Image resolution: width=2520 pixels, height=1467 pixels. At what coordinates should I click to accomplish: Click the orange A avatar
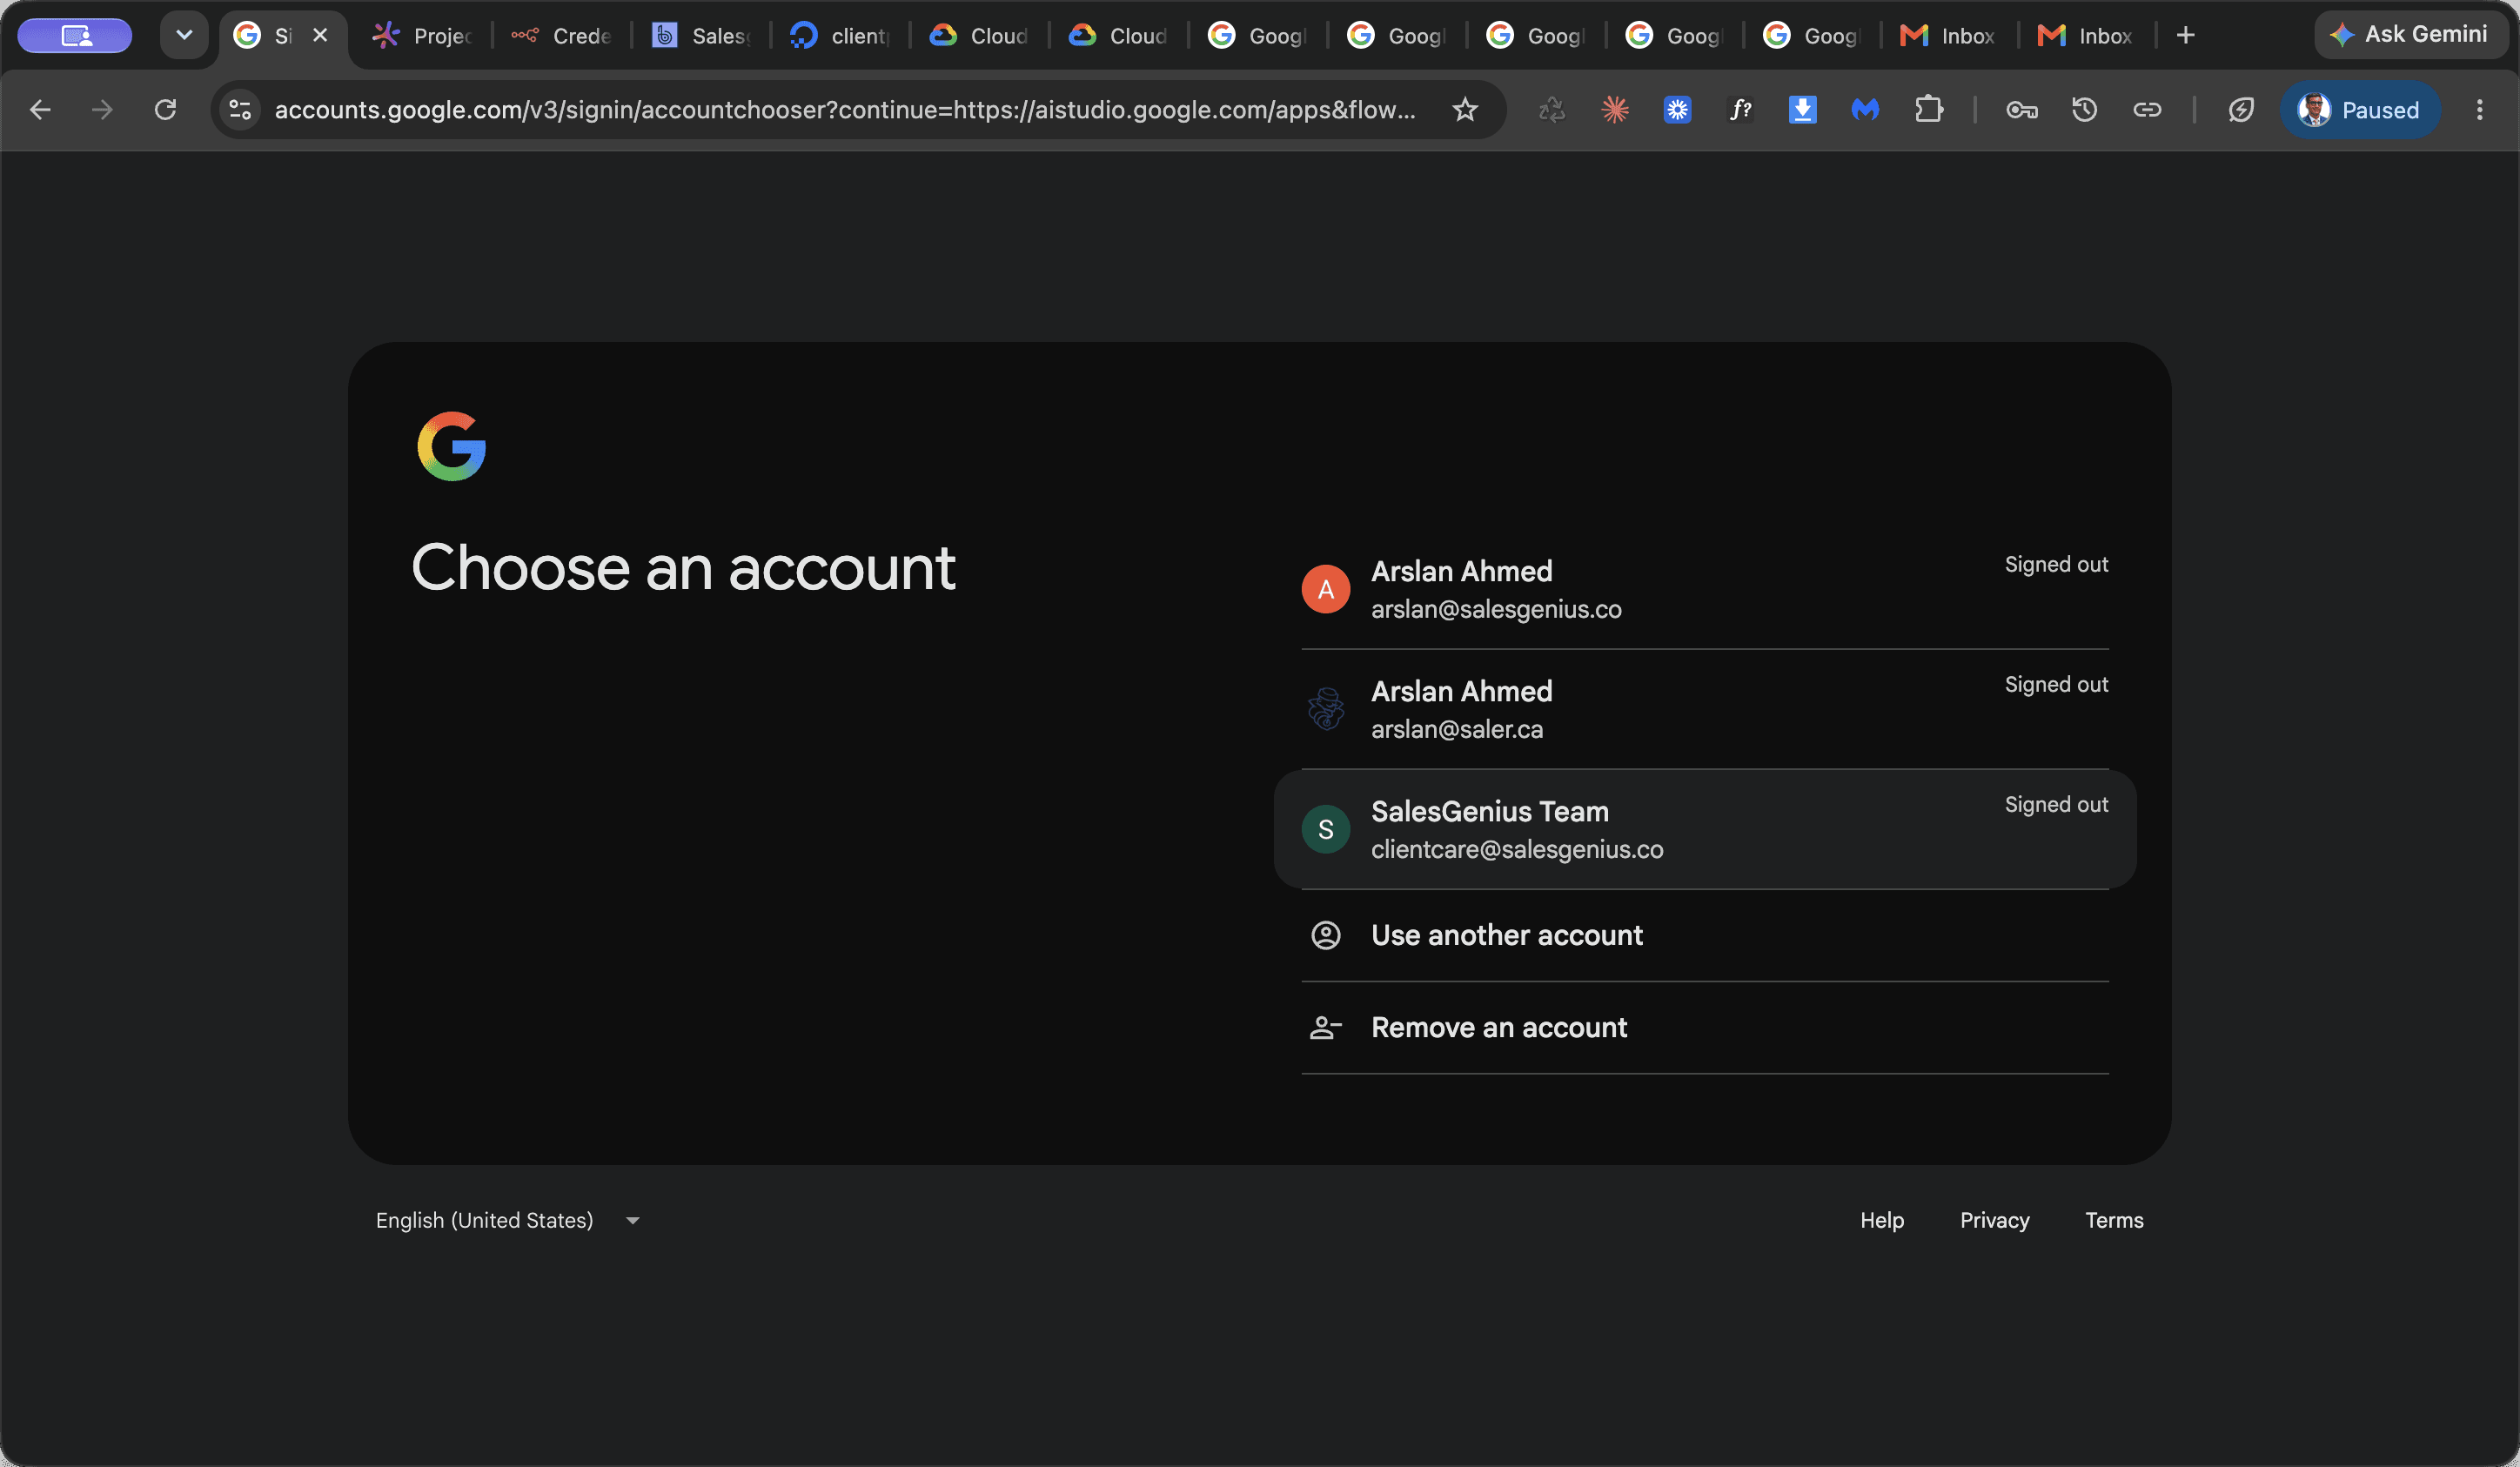pyautogui.click(x=1326, y=589)
